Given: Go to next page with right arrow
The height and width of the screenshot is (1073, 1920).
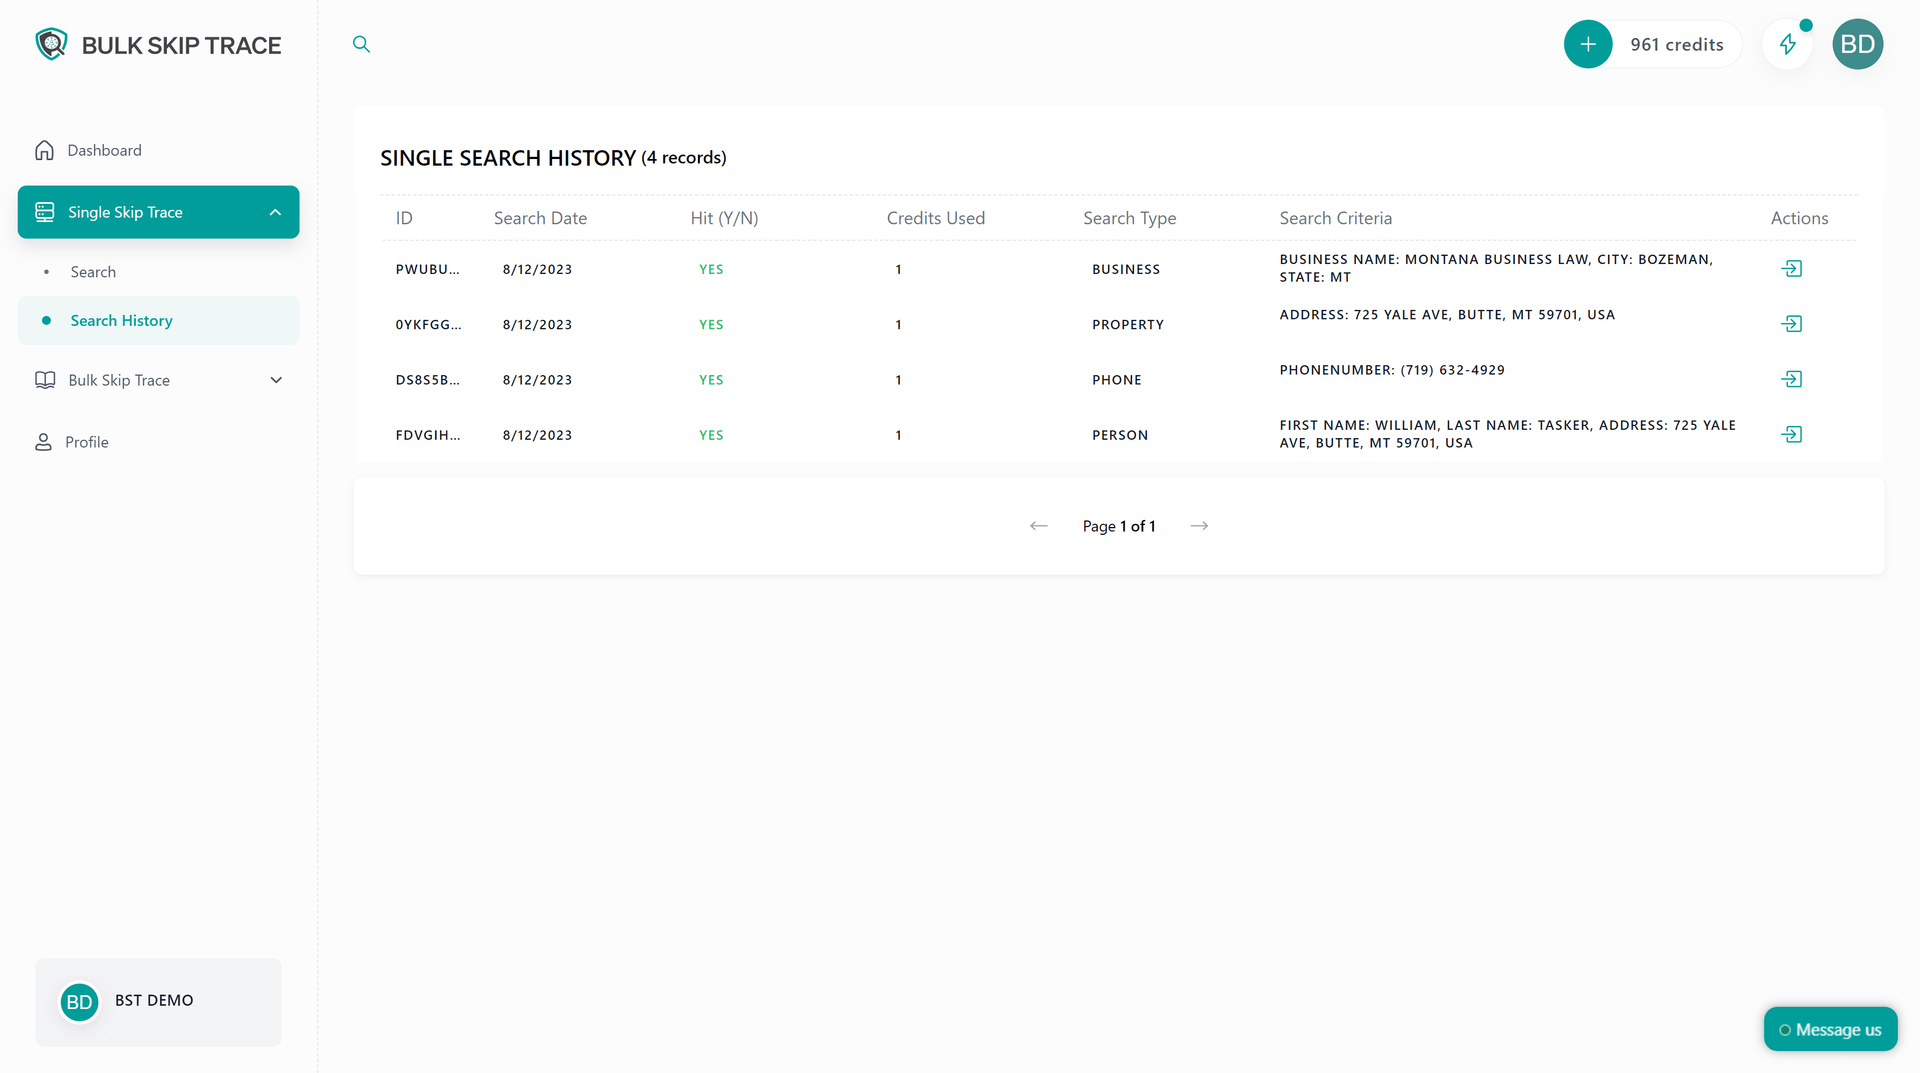Looking at the screenshot, I should (1198, 525).
